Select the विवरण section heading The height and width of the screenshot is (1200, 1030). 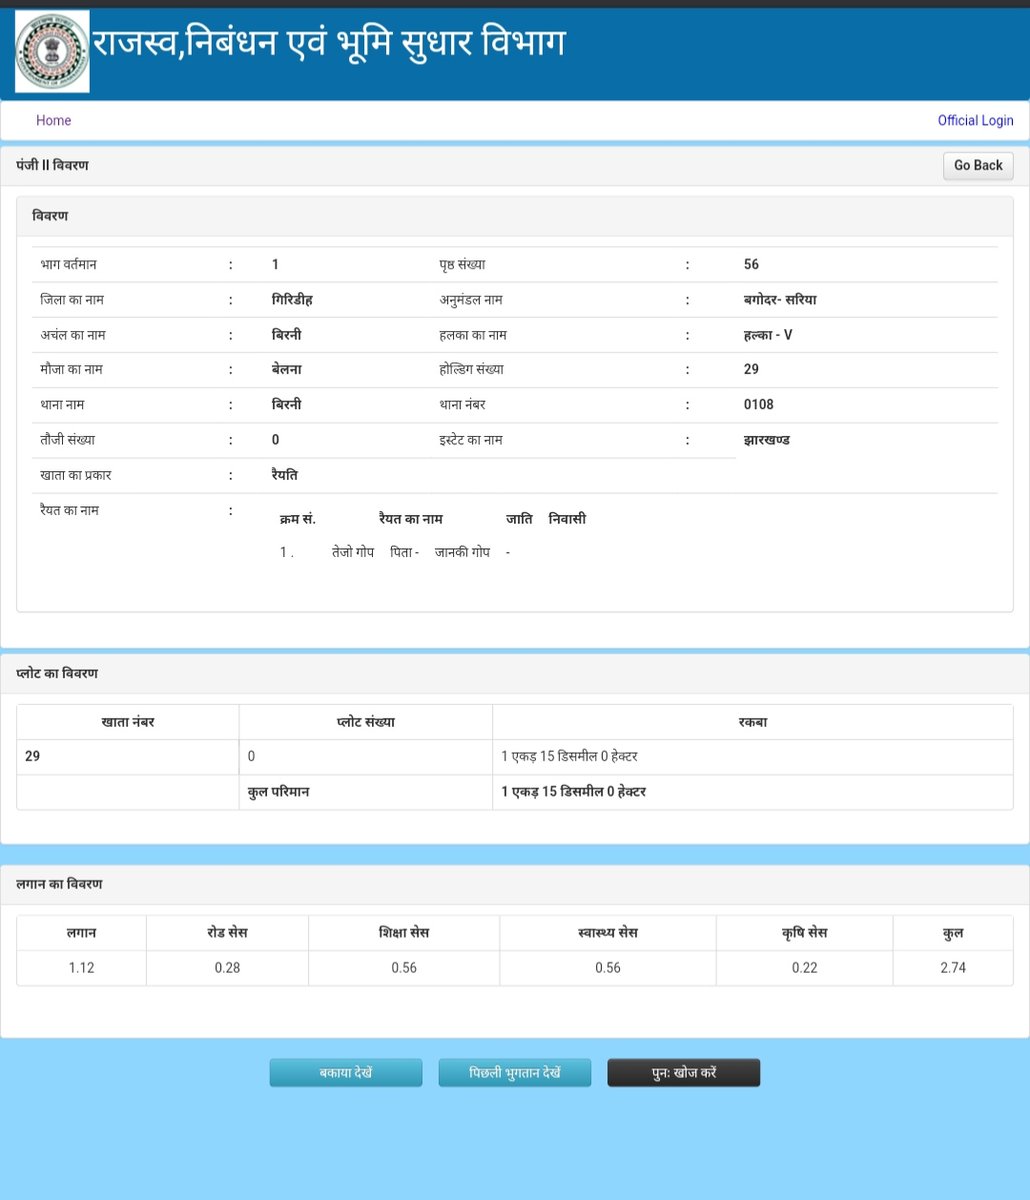(50, 216)
